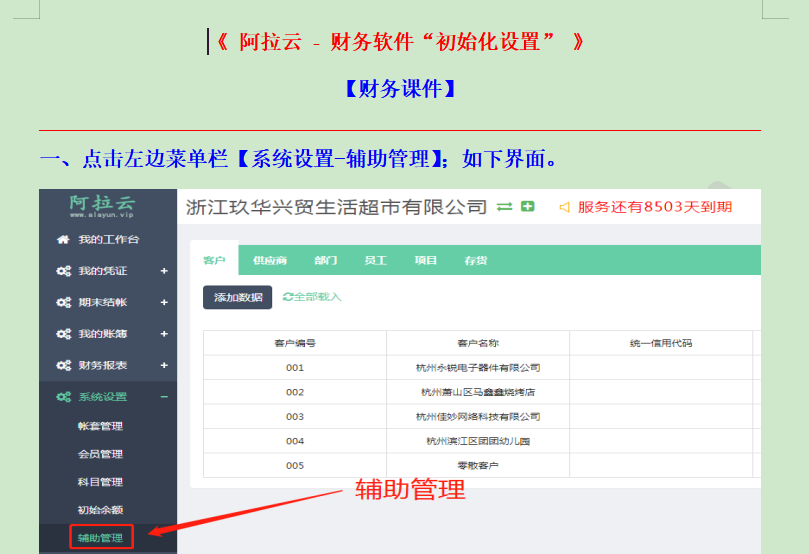Click 杭州永锐电子器件有限公司 cell

coord(478,368)
